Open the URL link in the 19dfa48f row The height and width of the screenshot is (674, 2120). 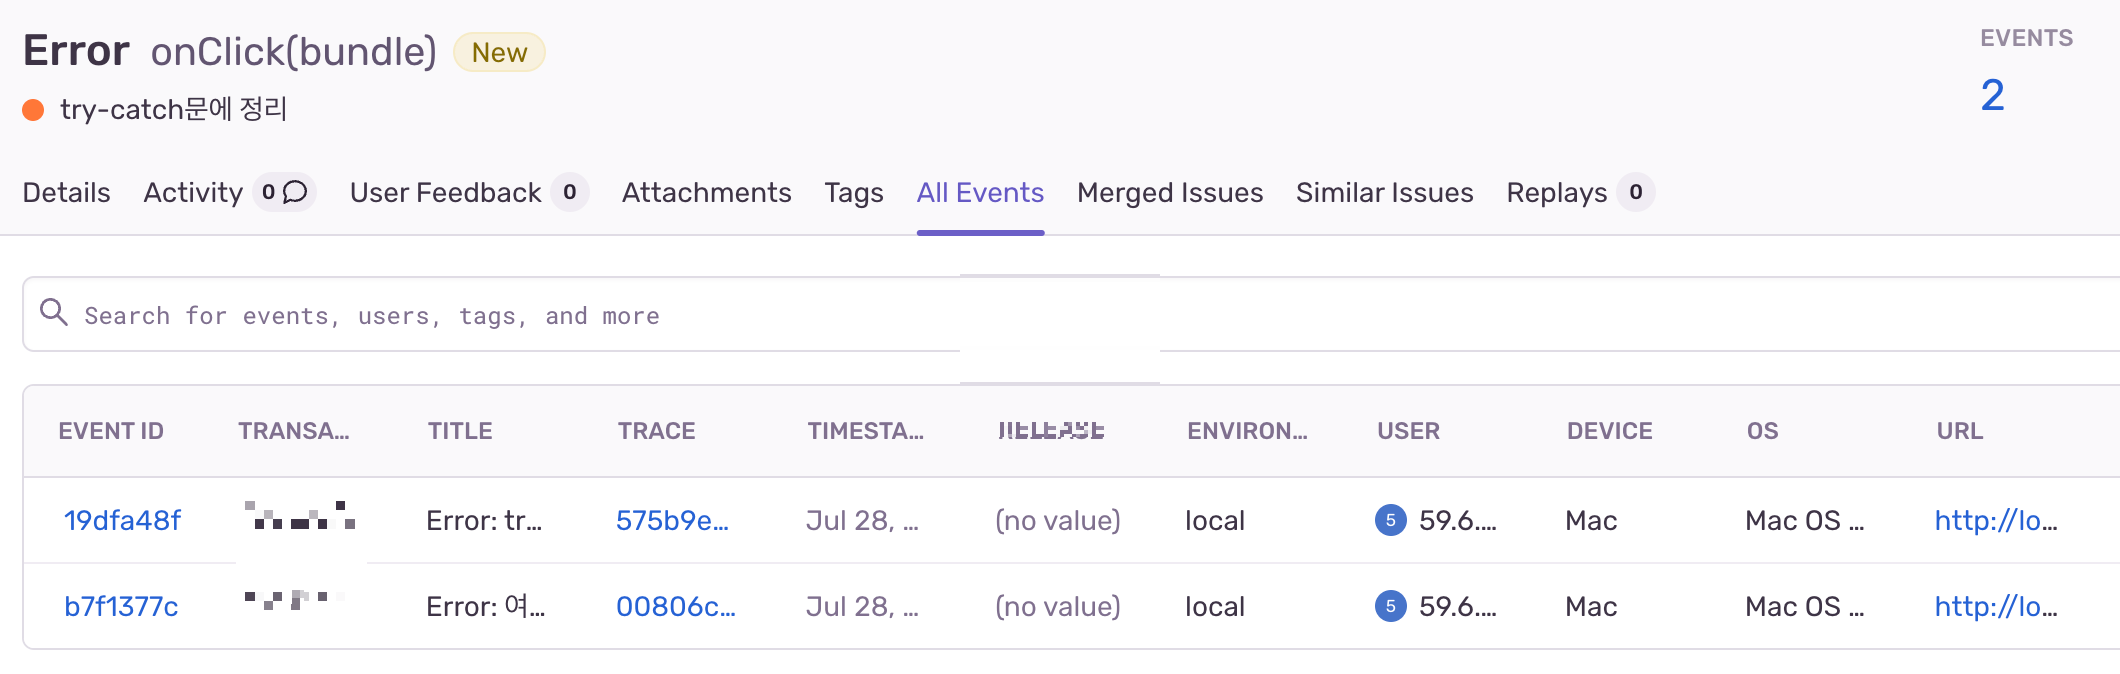(x=1996, y=520)
